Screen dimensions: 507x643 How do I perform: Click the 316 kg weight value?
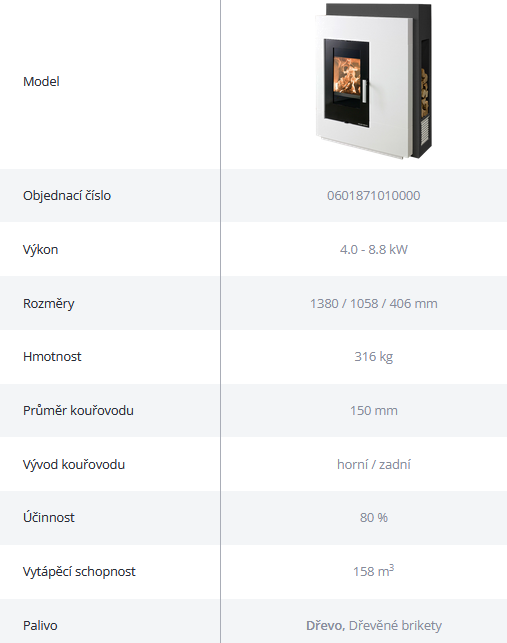point(374,357)
